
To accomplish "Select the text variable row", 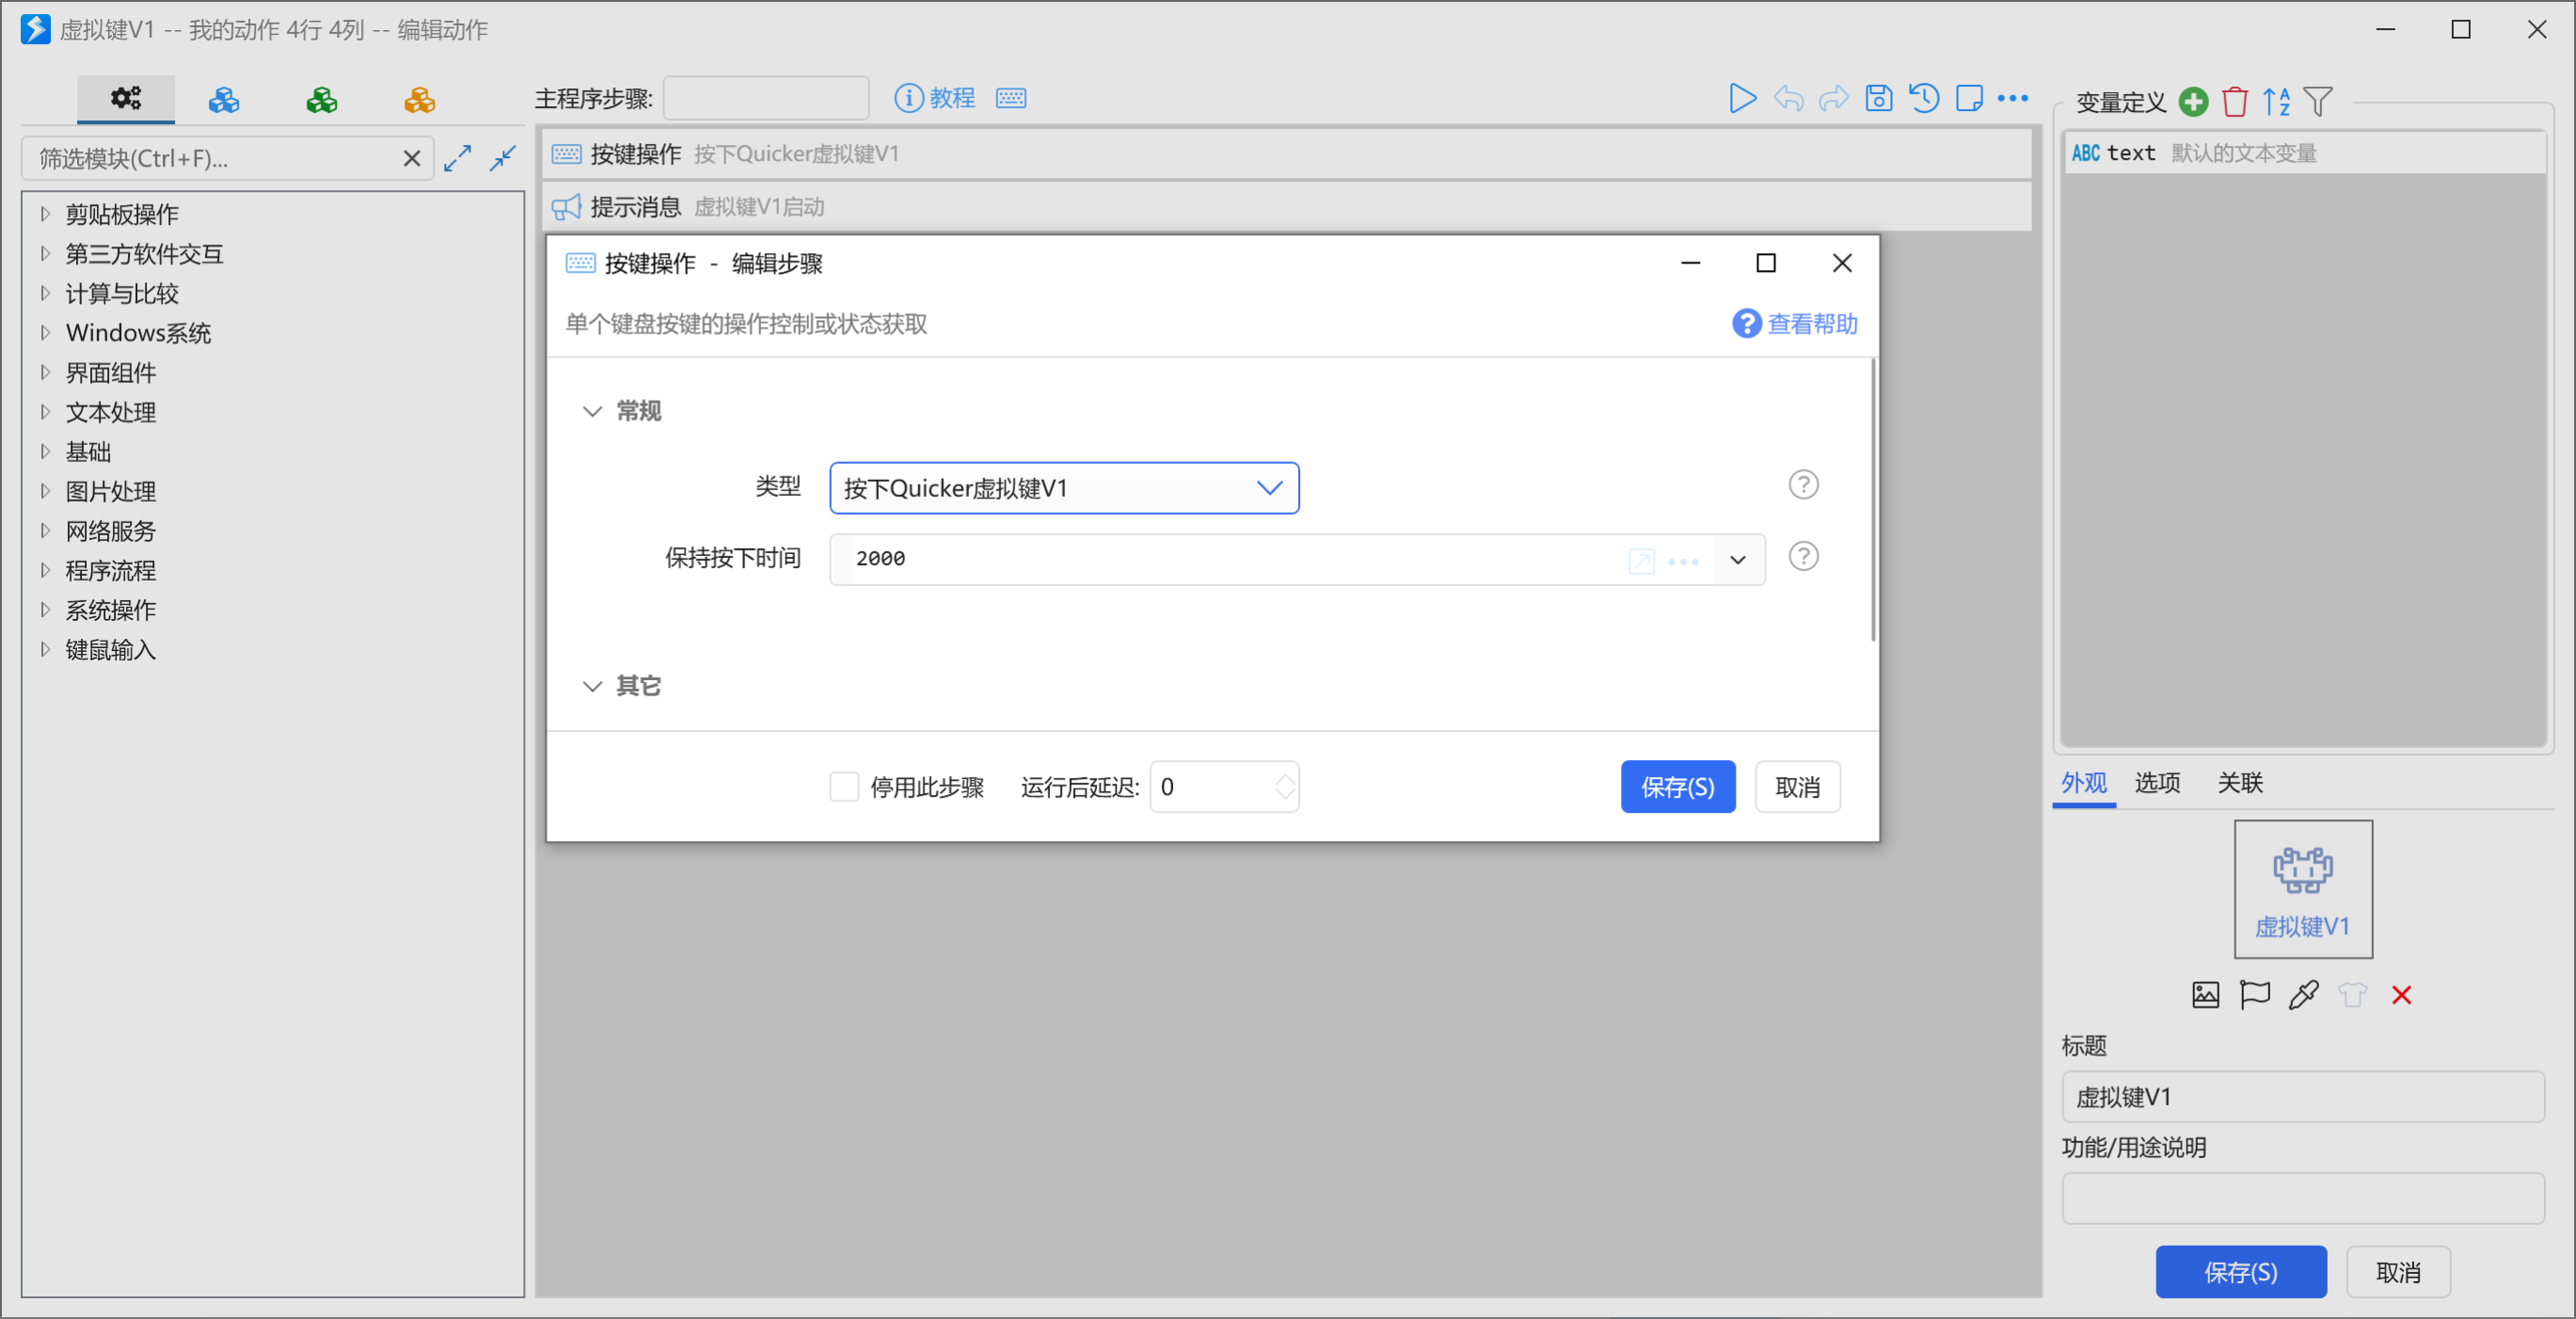I will tap(2305, 153).
